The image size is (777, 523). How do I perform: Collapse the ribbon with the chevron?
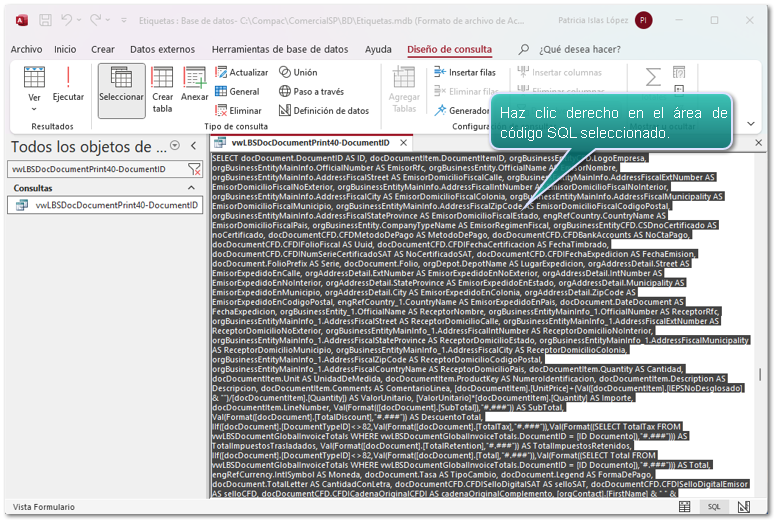pos(751,123)
